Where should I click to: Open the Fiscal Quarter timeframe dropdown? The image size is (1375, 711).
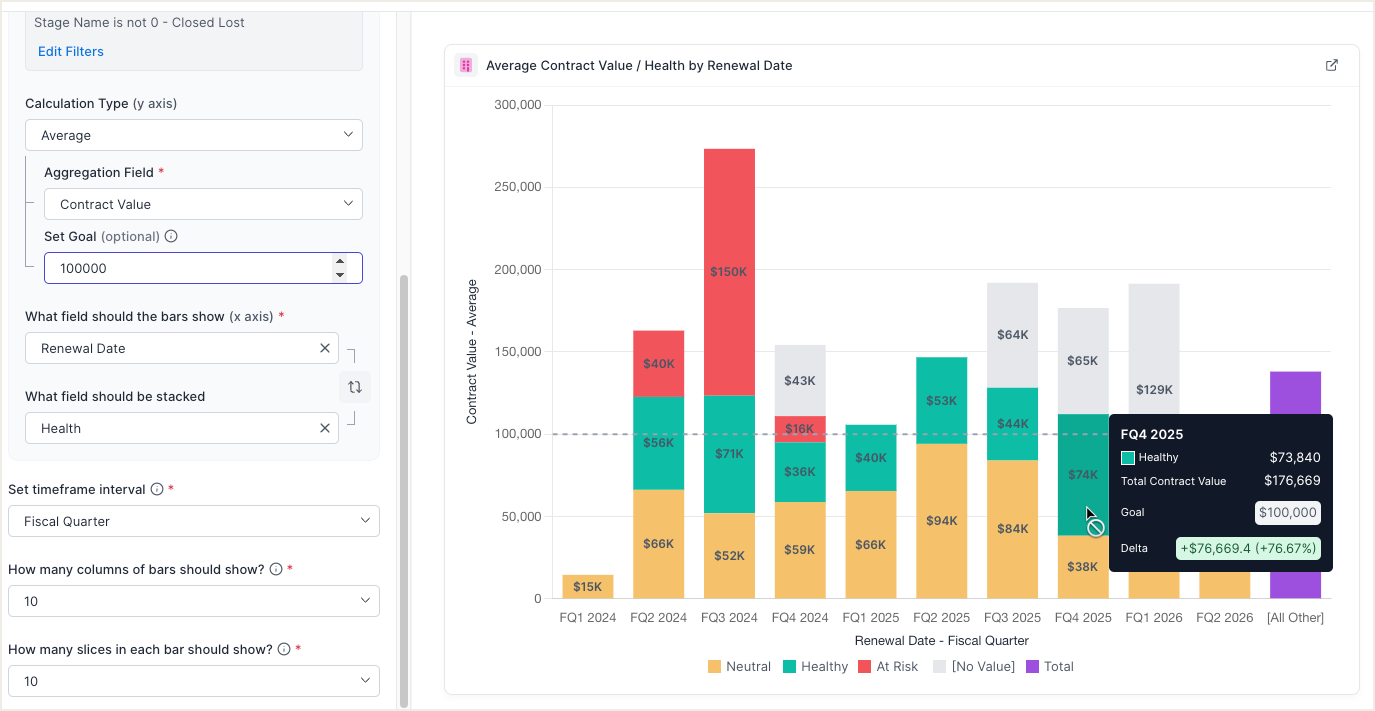pos(194,521)
